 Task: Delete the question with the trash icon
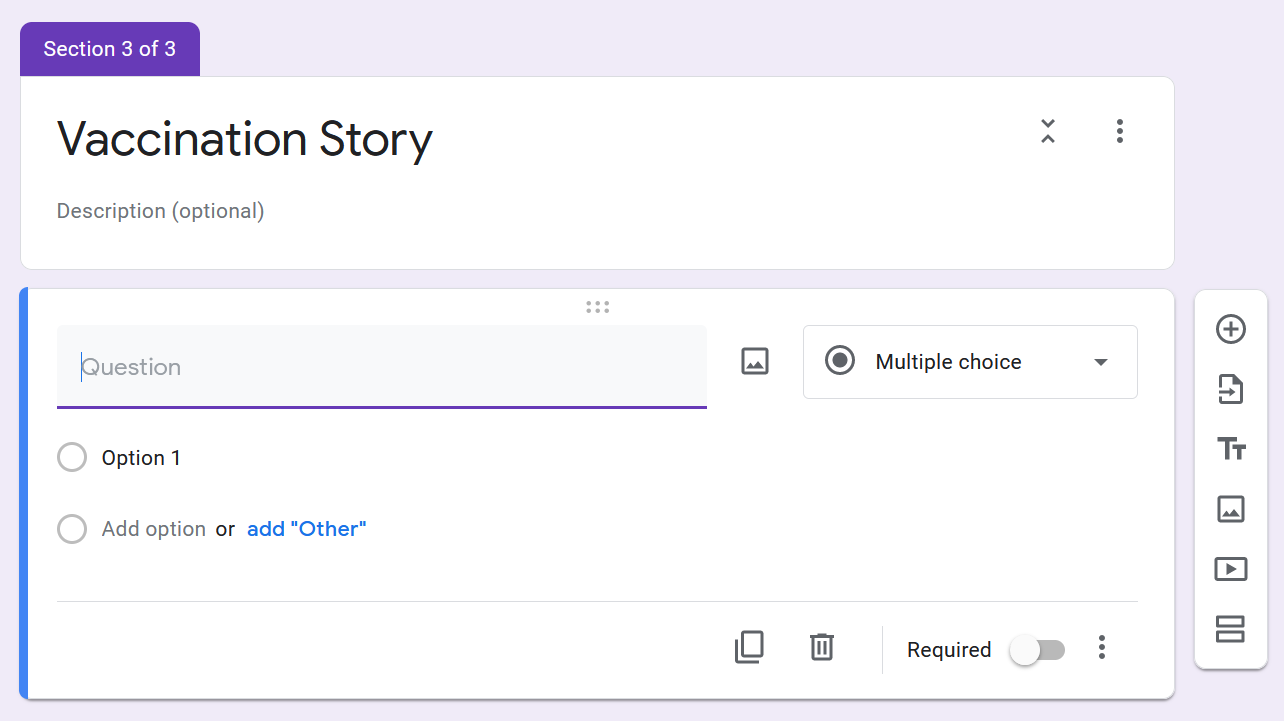tap(821, 648)
